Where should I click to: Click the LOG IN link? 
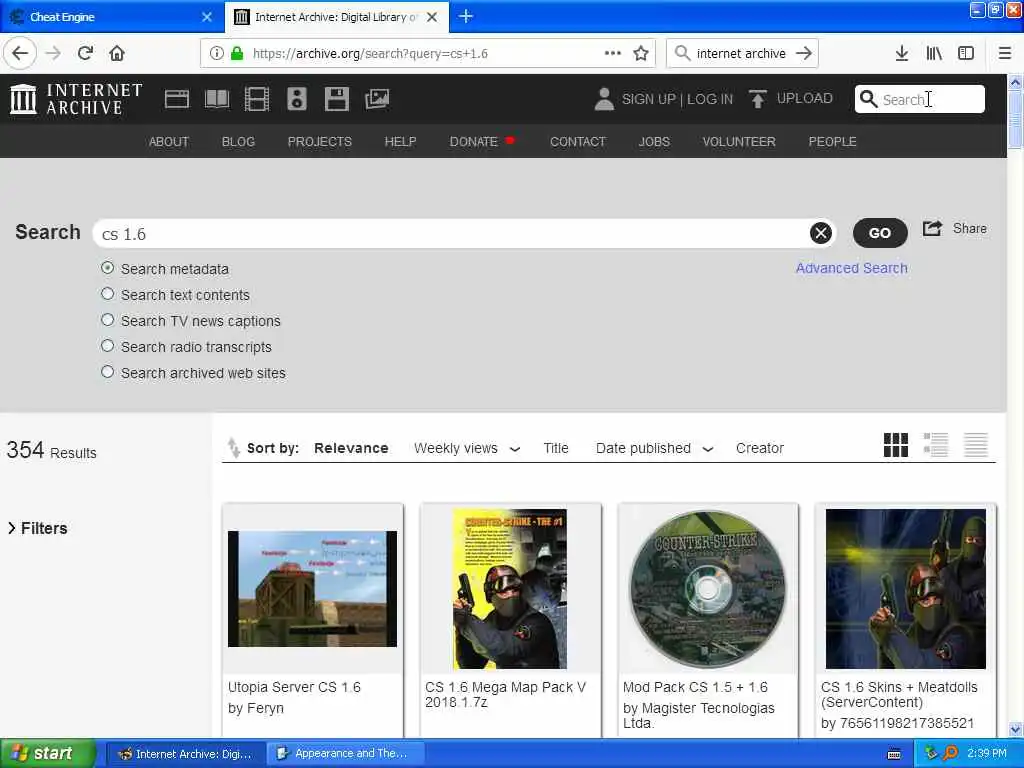710,99
